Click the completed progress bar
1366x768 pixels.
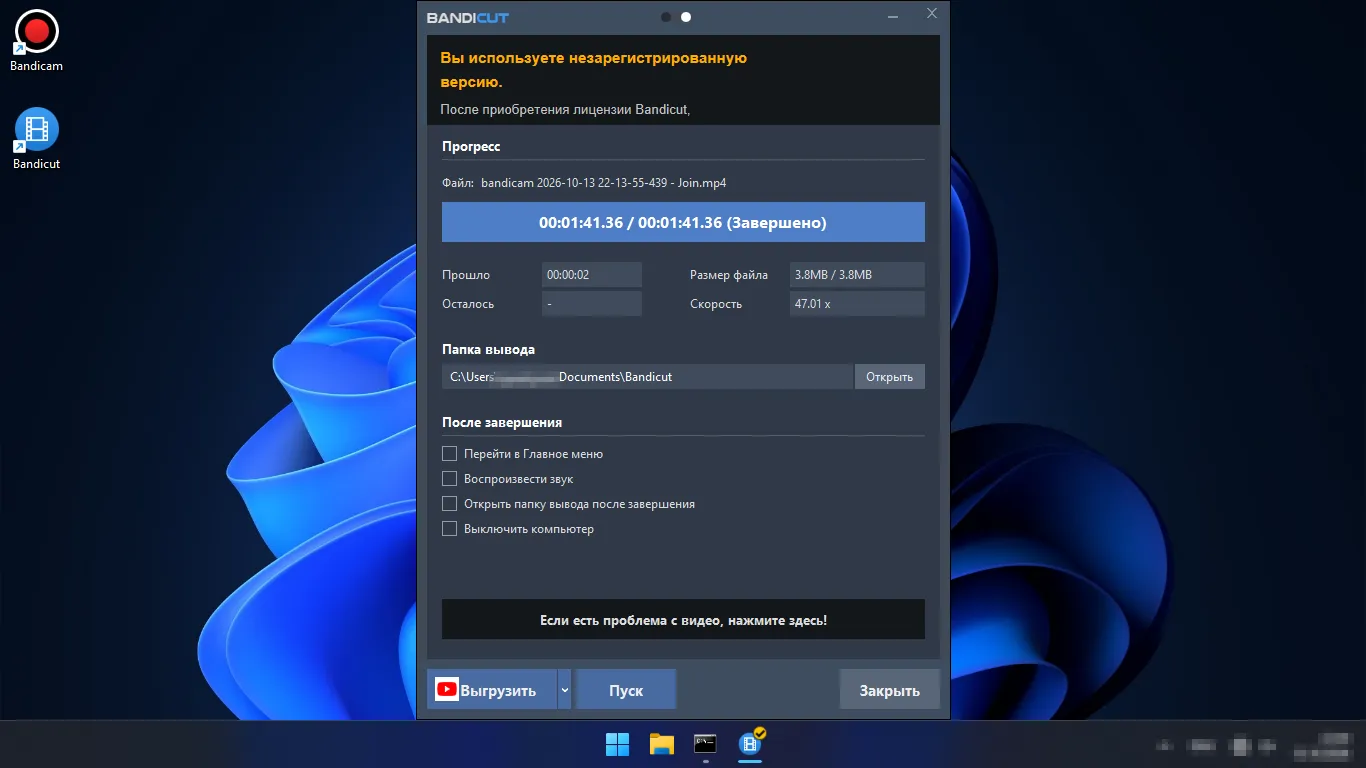pyautogui.click(x=683, y=222)
